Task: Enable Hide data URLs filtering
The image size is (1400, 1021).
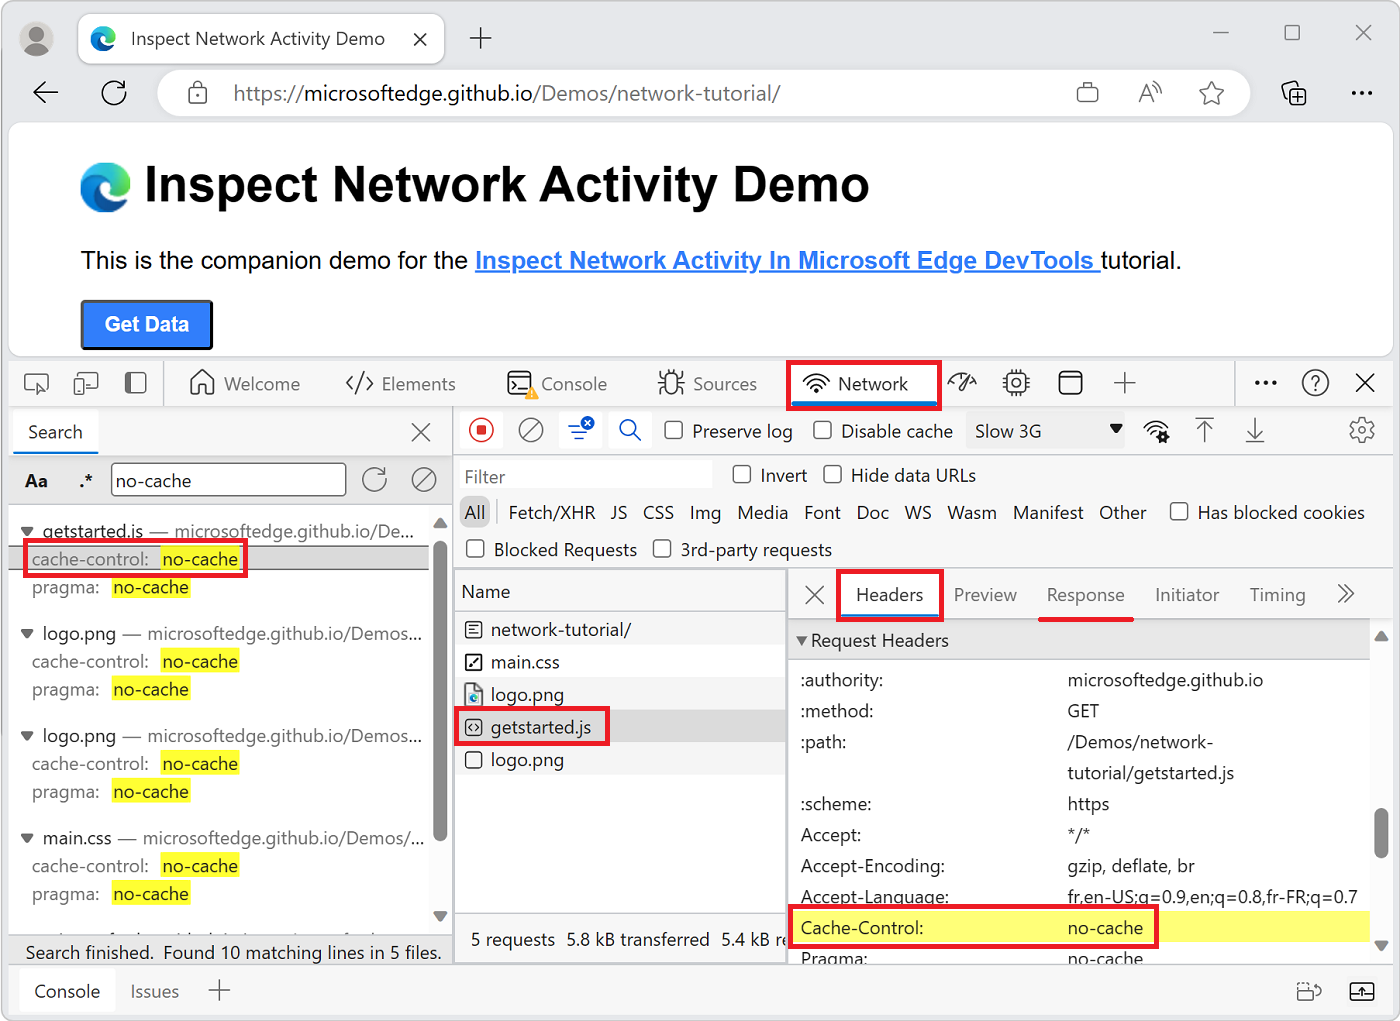Action: tap(833, 475)
